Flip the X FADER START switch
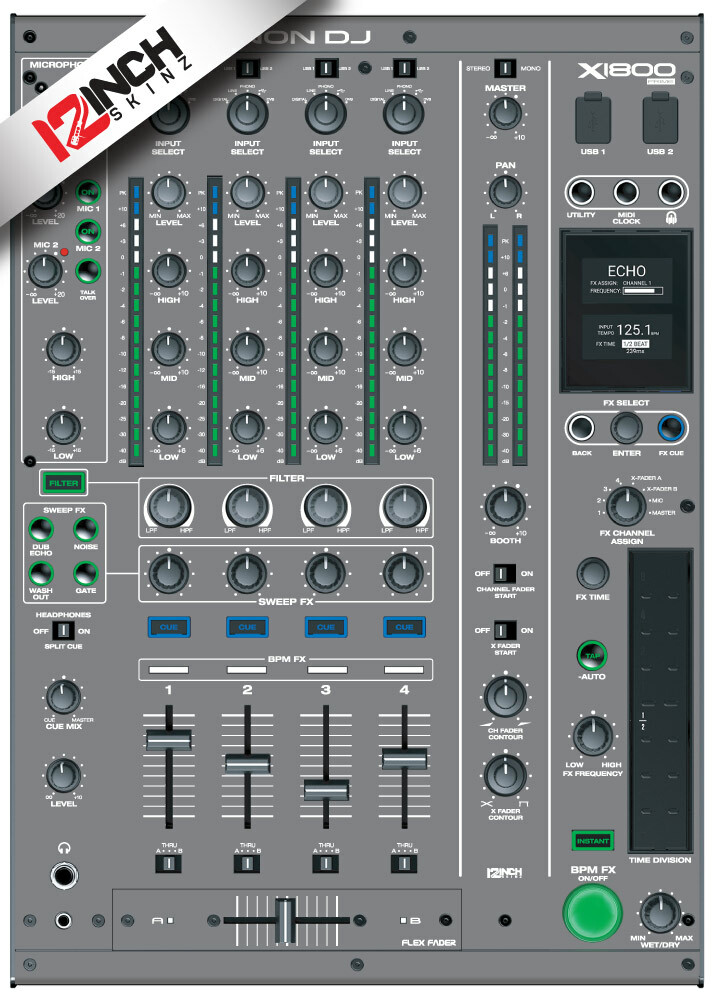Image resolution: width=713 pixels, height=1000 pixels. pyautogui.click(x=504, y=630)
